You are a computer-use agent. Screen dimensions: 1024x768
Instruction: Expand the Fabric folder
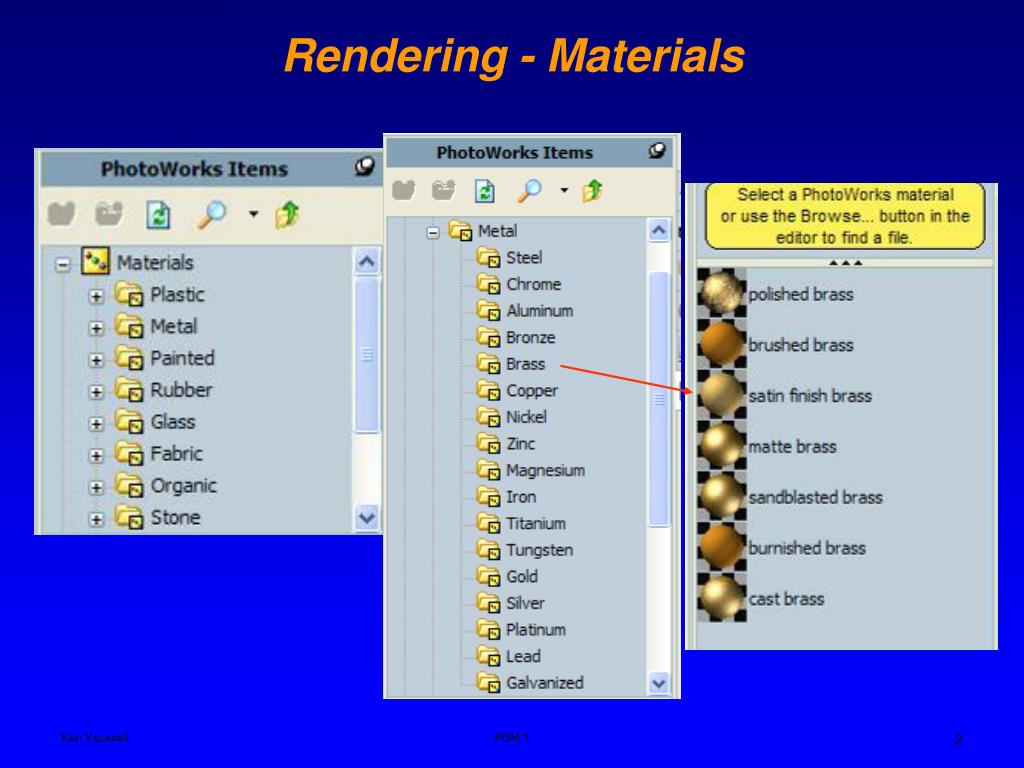point(96,455)
